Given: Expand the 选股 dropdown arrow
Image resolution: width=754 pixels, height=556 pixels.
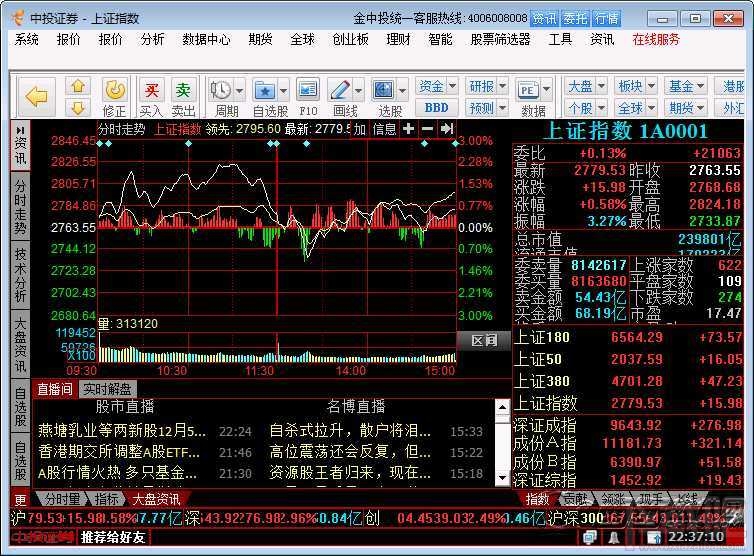Looking at the screenshot, I should pyautogui.click(x=402, y=90).
